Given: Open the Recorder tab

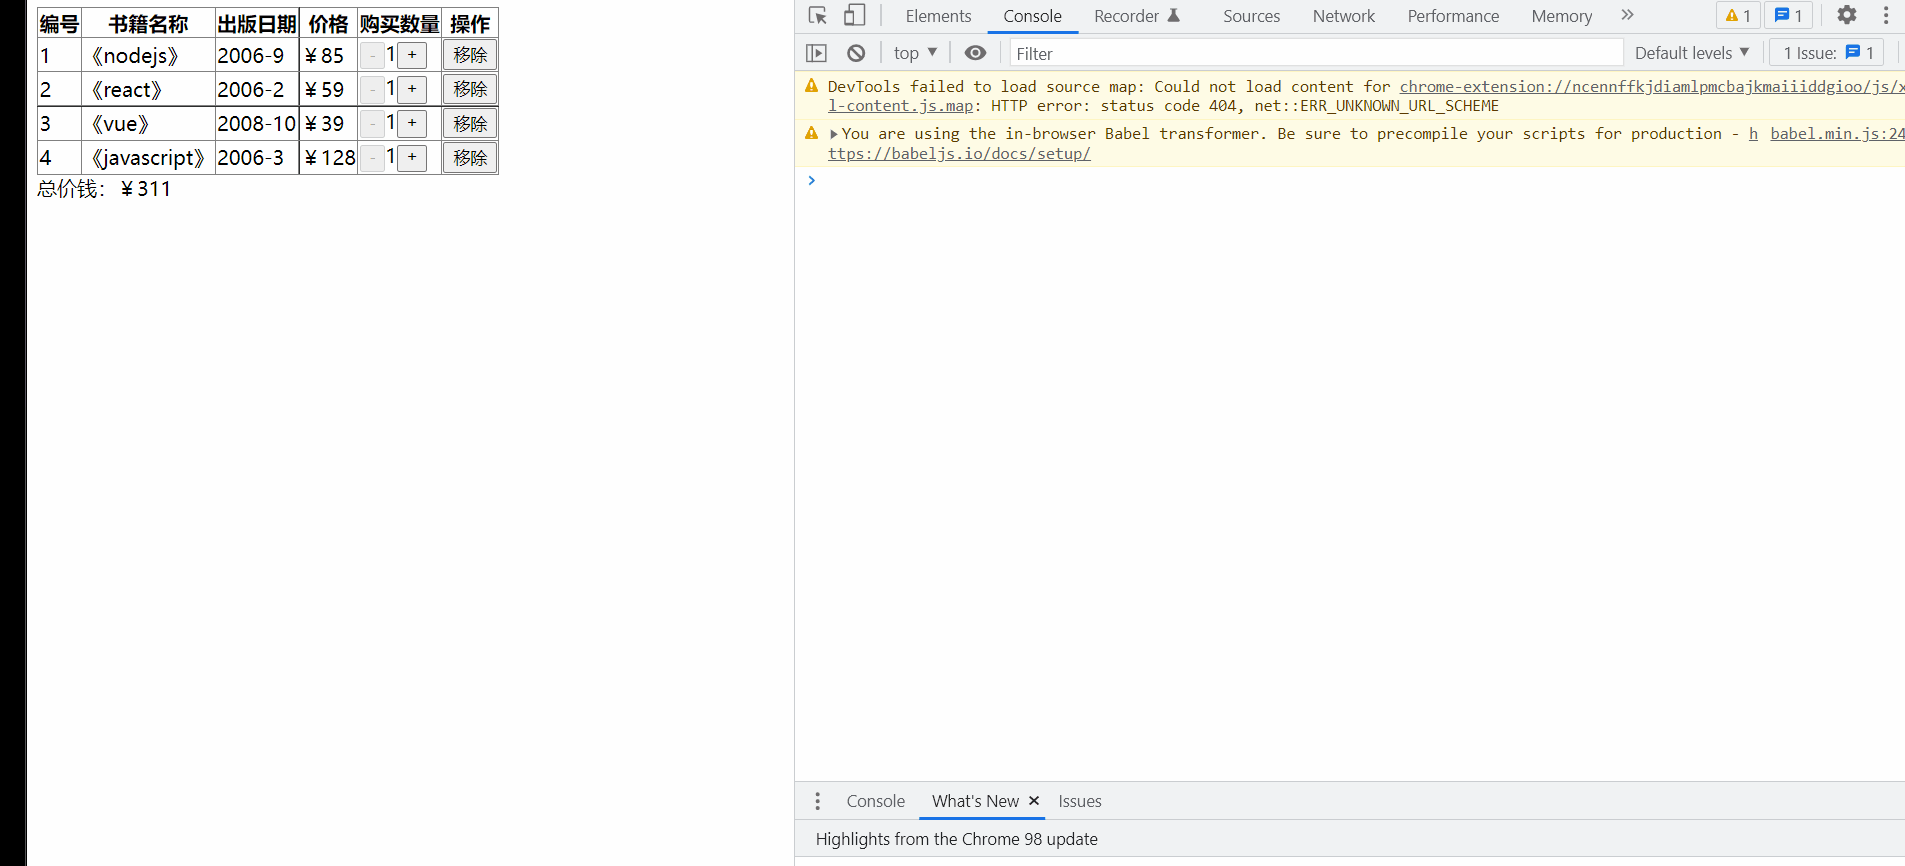Looking at the screenshot, I should point(1137,16).
